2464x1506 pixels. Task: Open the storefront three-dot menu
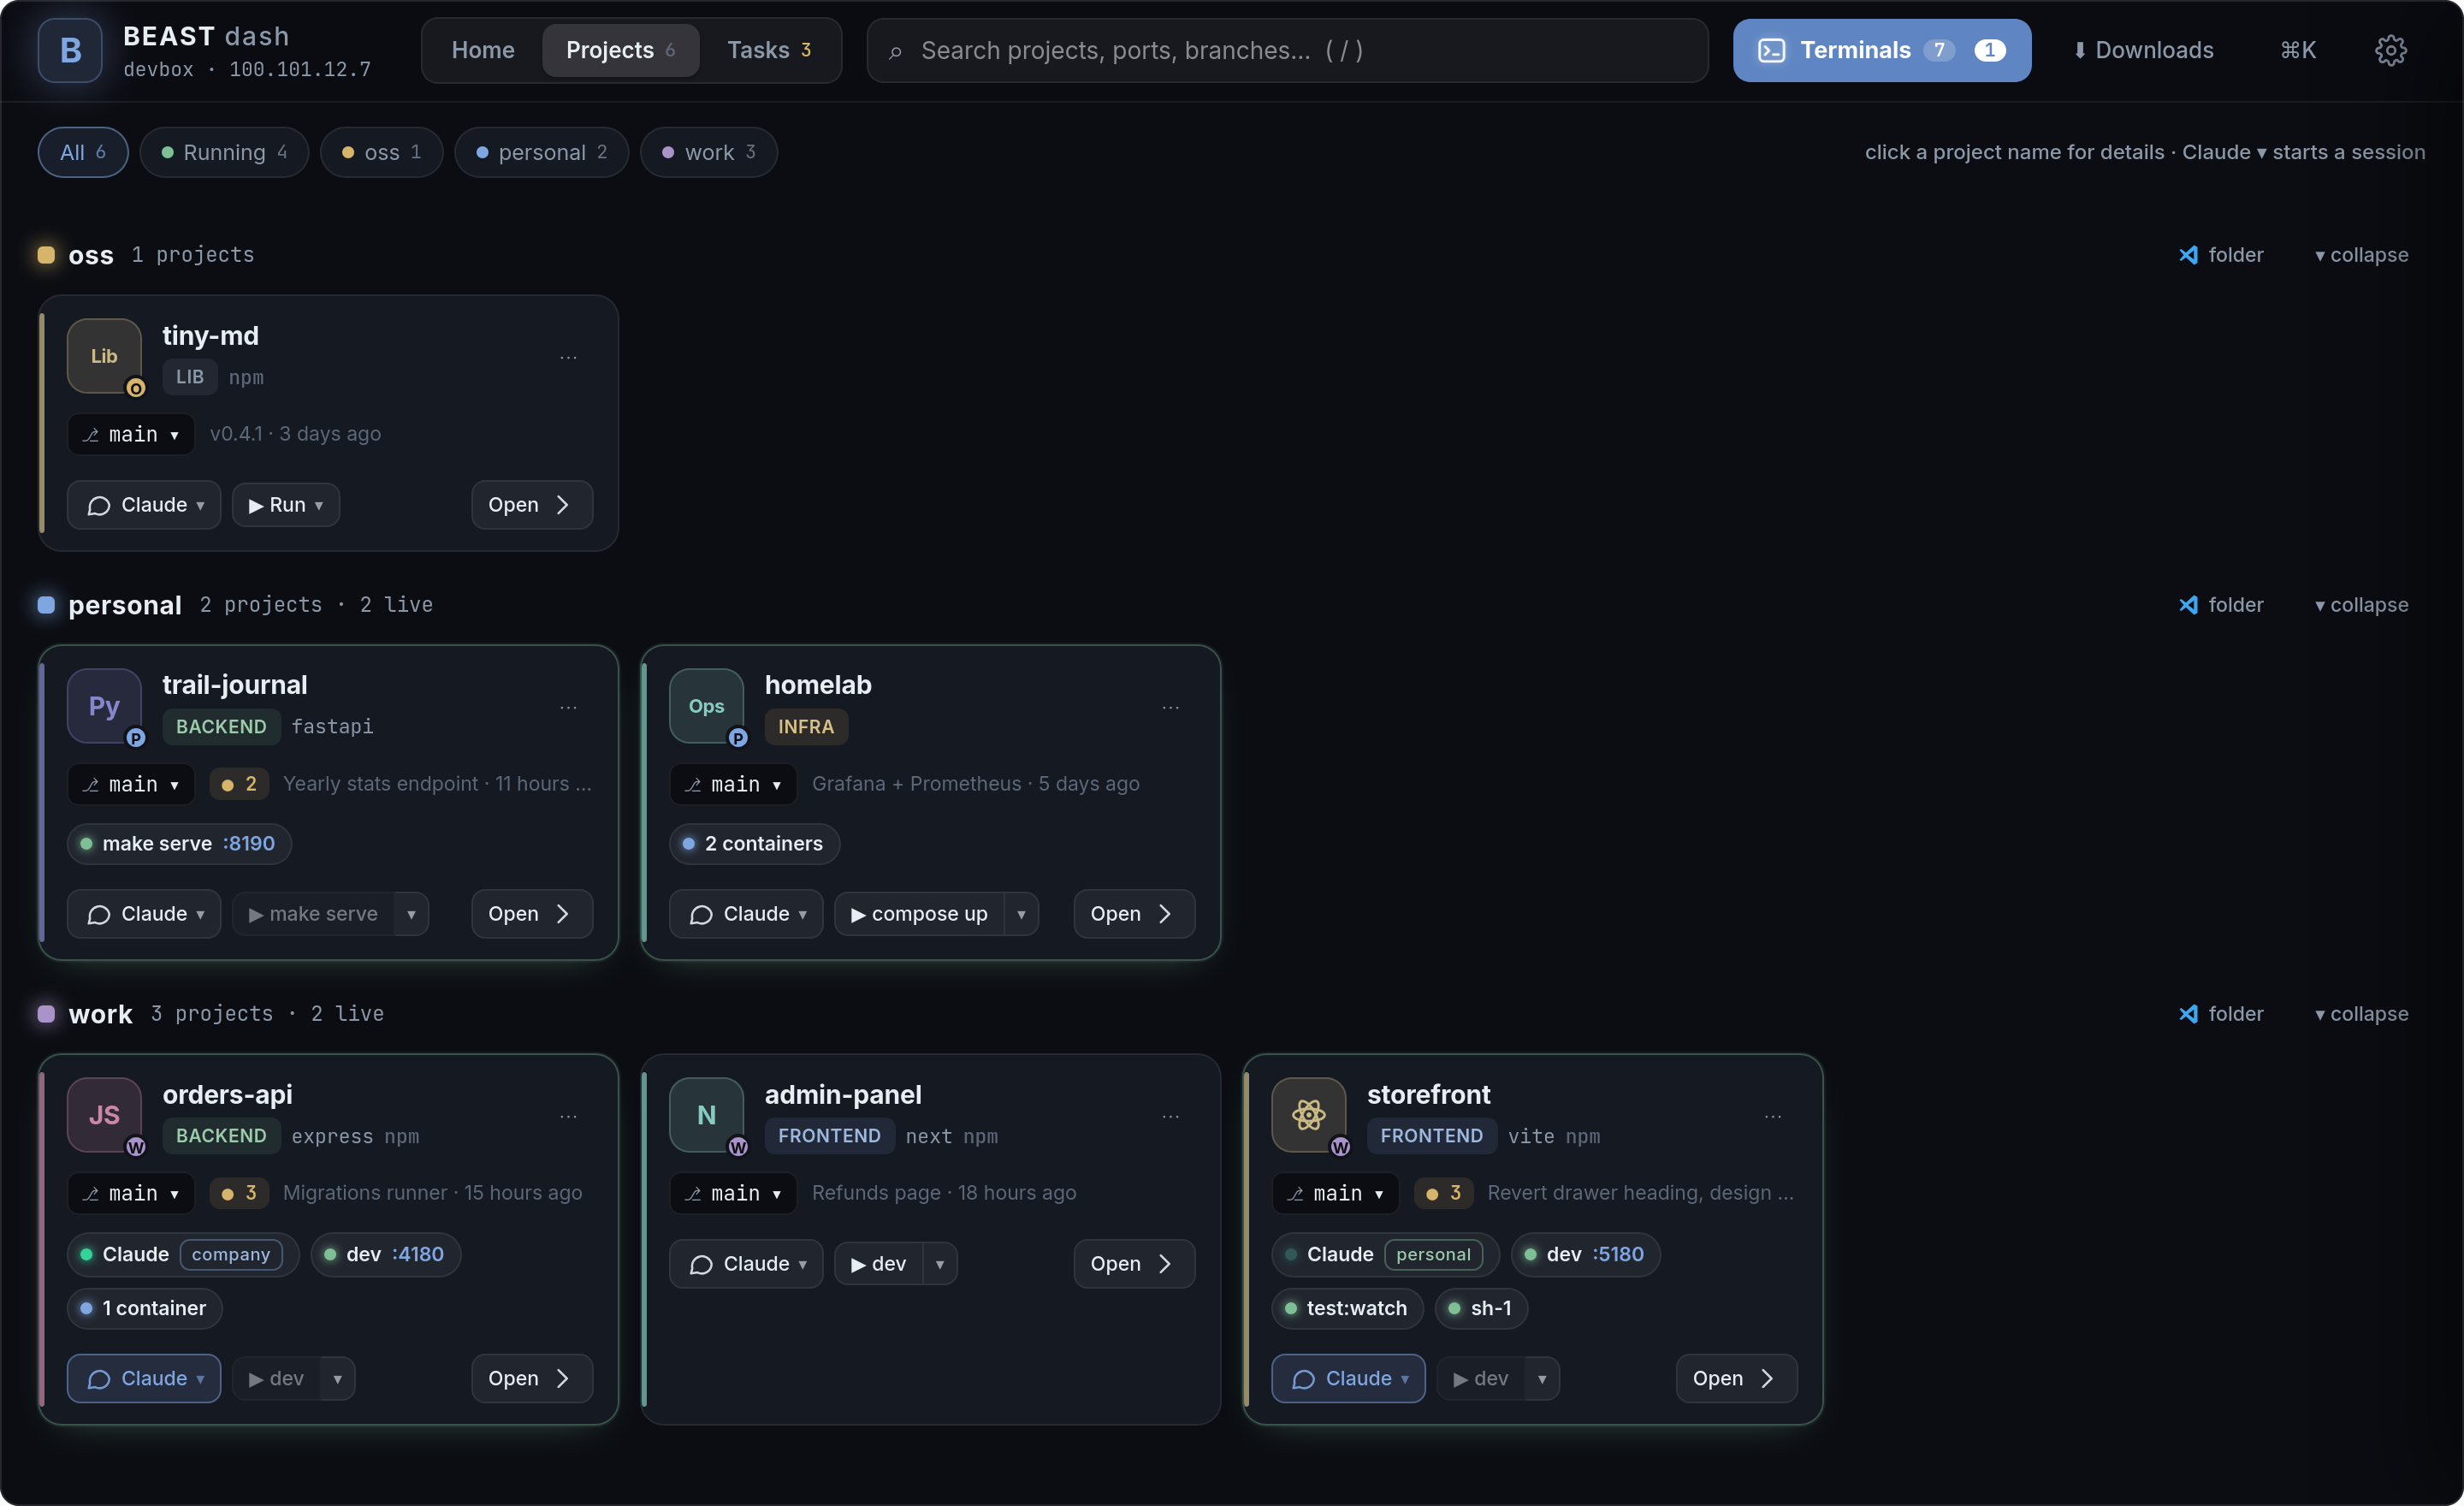point(1772,1116)
